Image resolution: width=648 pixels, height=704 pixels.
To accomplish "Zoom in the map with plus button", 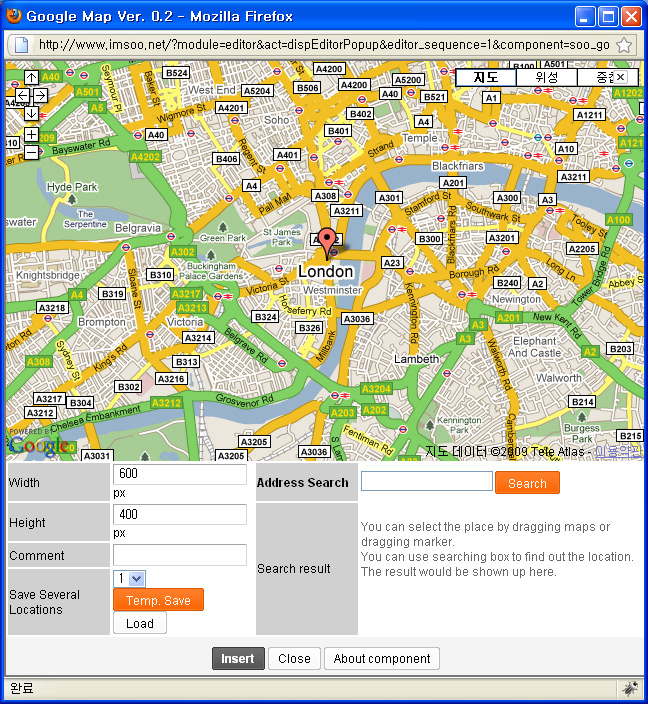I will 31,134.
